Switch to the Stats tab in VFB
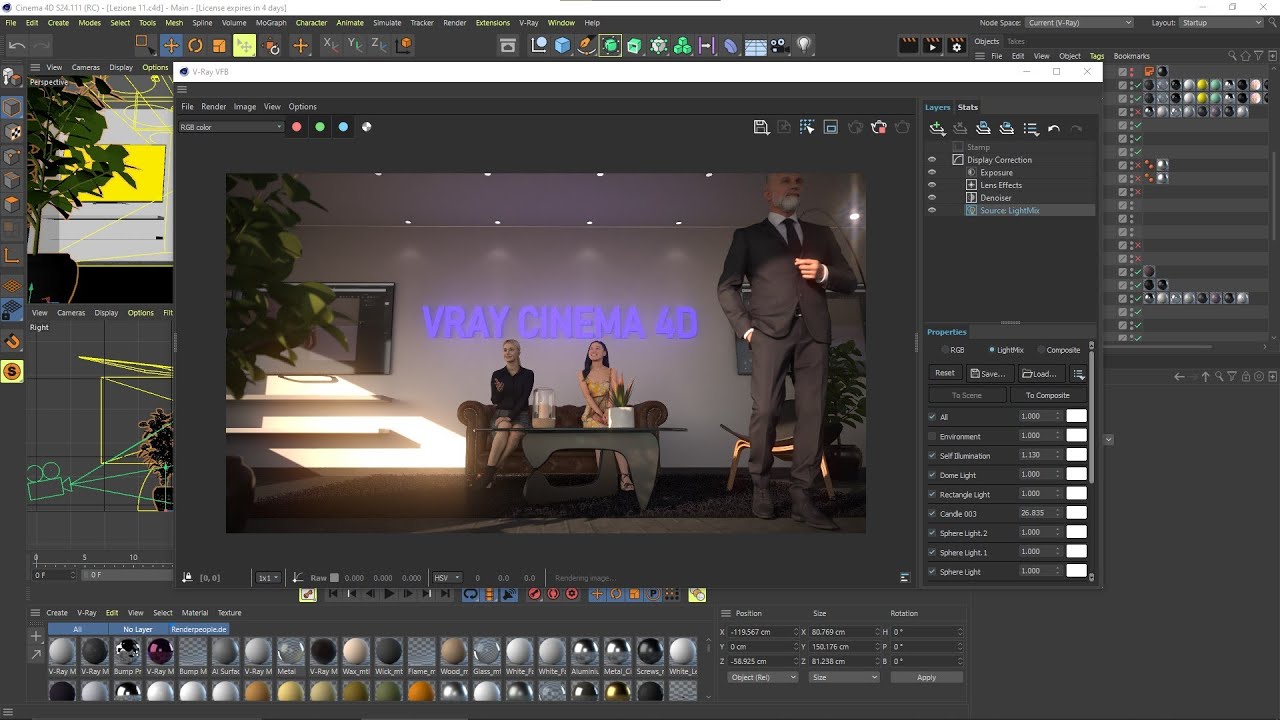 [968, 107]
